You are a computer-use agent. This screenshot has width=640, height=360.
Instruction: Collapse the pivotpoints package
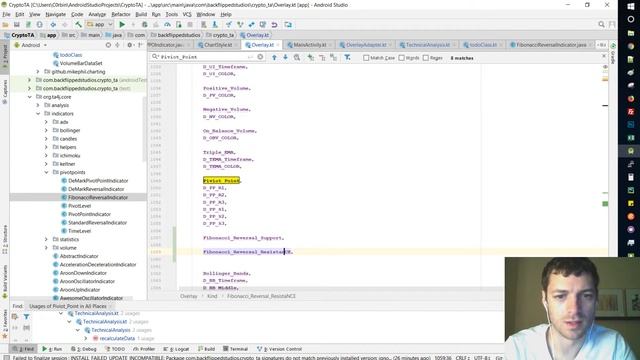46,172
